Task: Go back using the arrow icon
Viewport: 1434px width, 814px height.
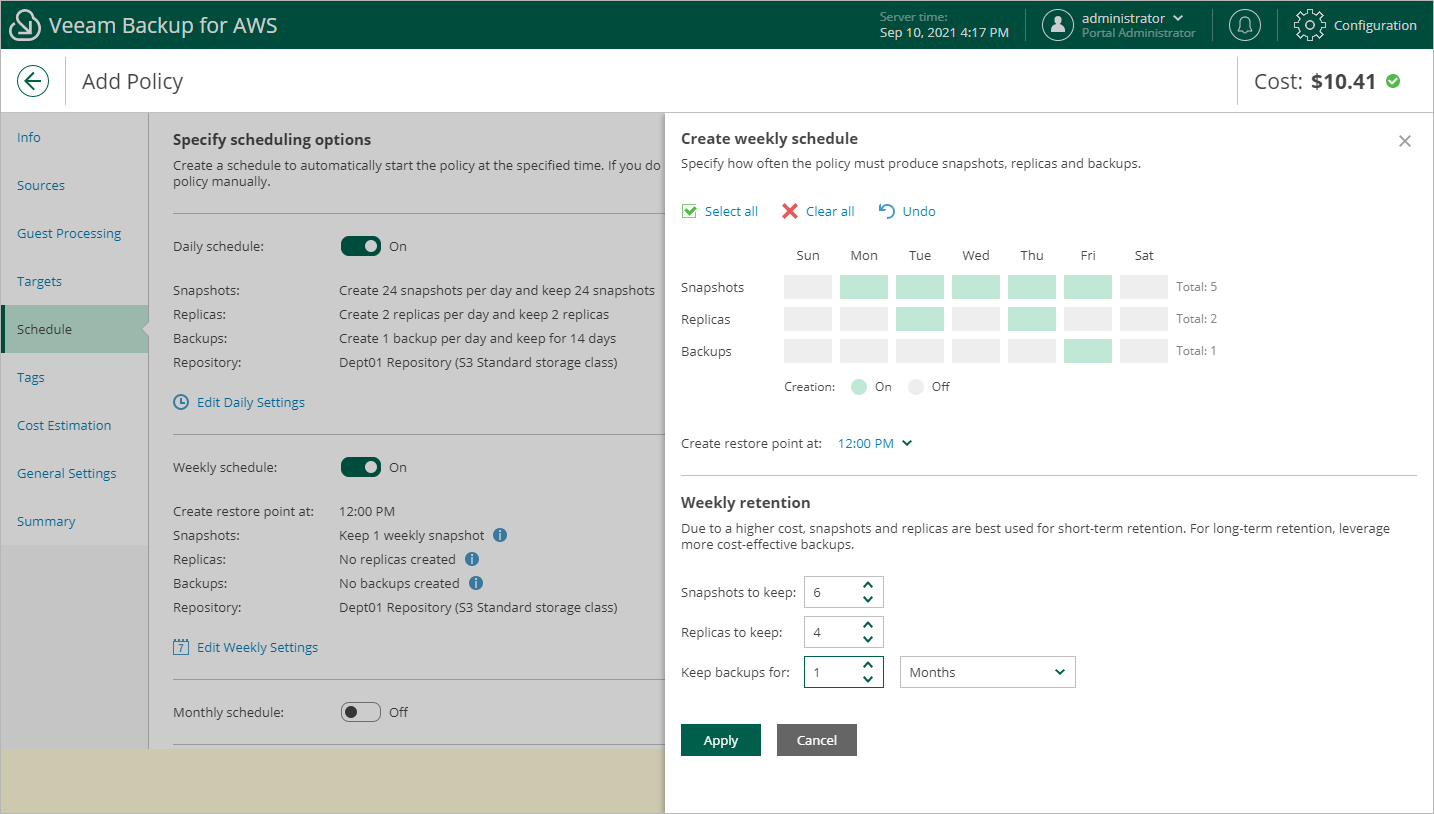Action: coord(33,81)
